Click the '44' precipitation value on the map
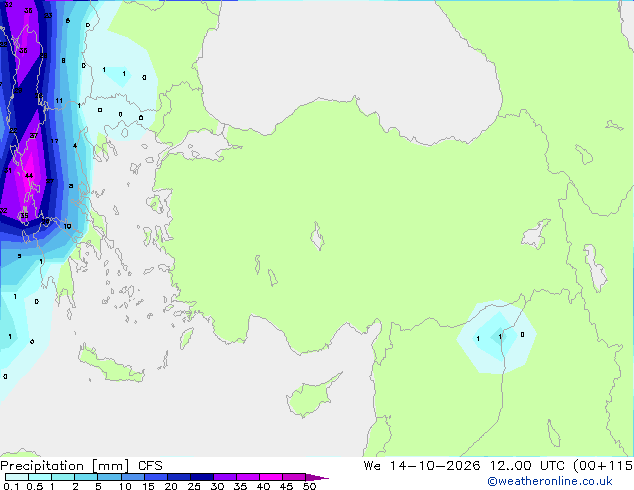 point(29,175)
